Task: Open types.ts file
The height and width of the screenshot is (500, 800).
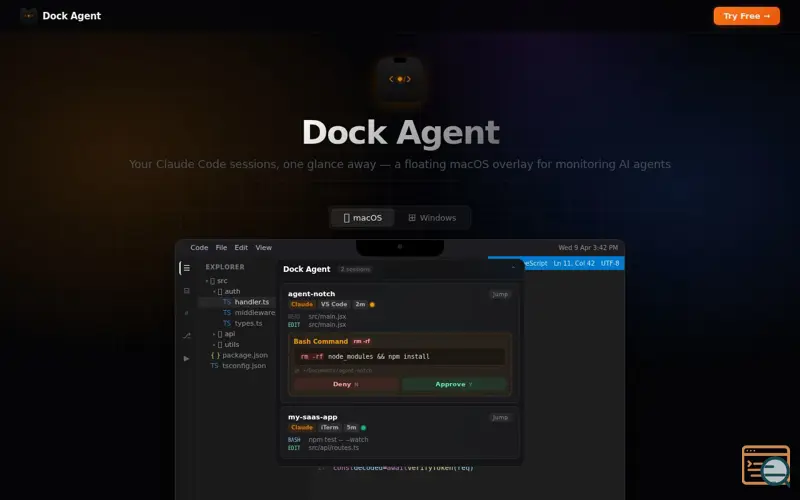Action: [x=242, y=323]
